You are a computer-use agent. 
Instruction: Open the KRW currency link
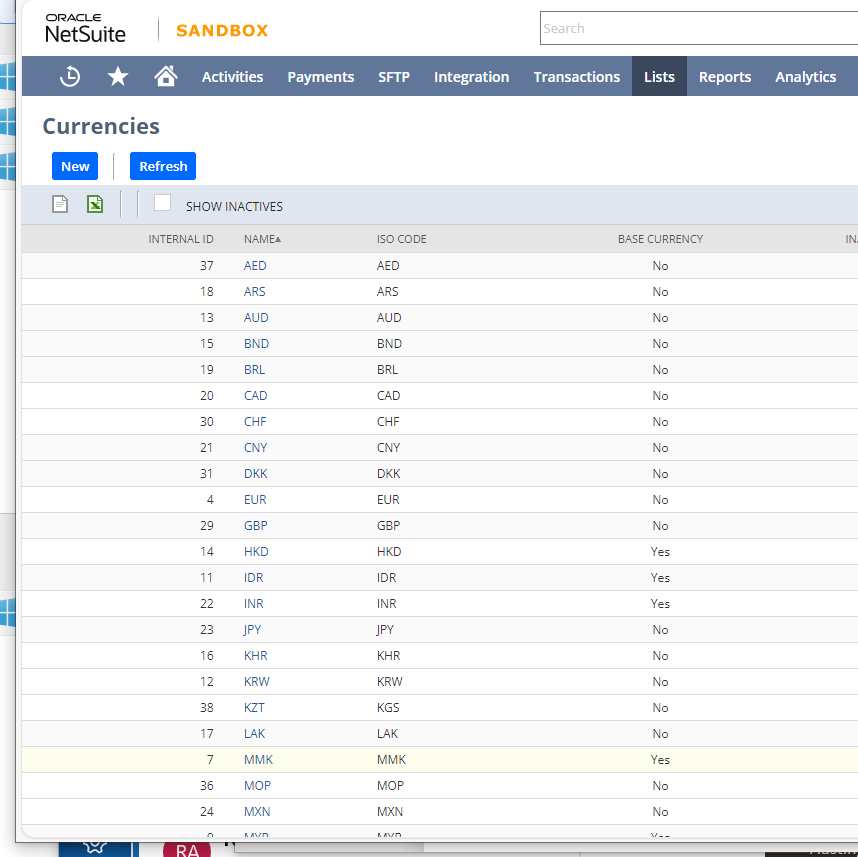[257, 681]
